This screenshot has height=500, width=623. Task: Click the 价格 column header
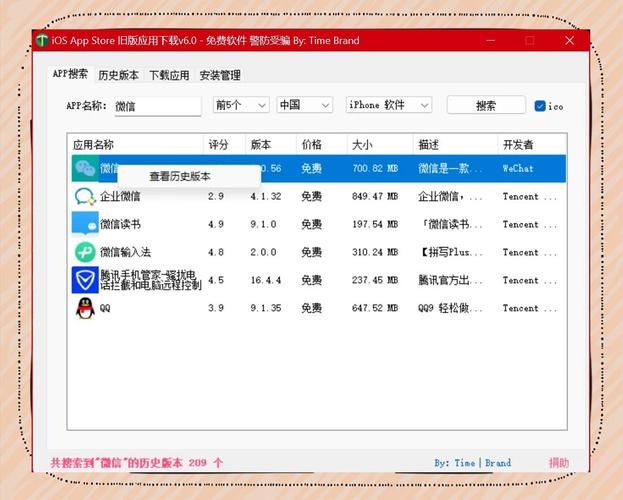point(322,145)
